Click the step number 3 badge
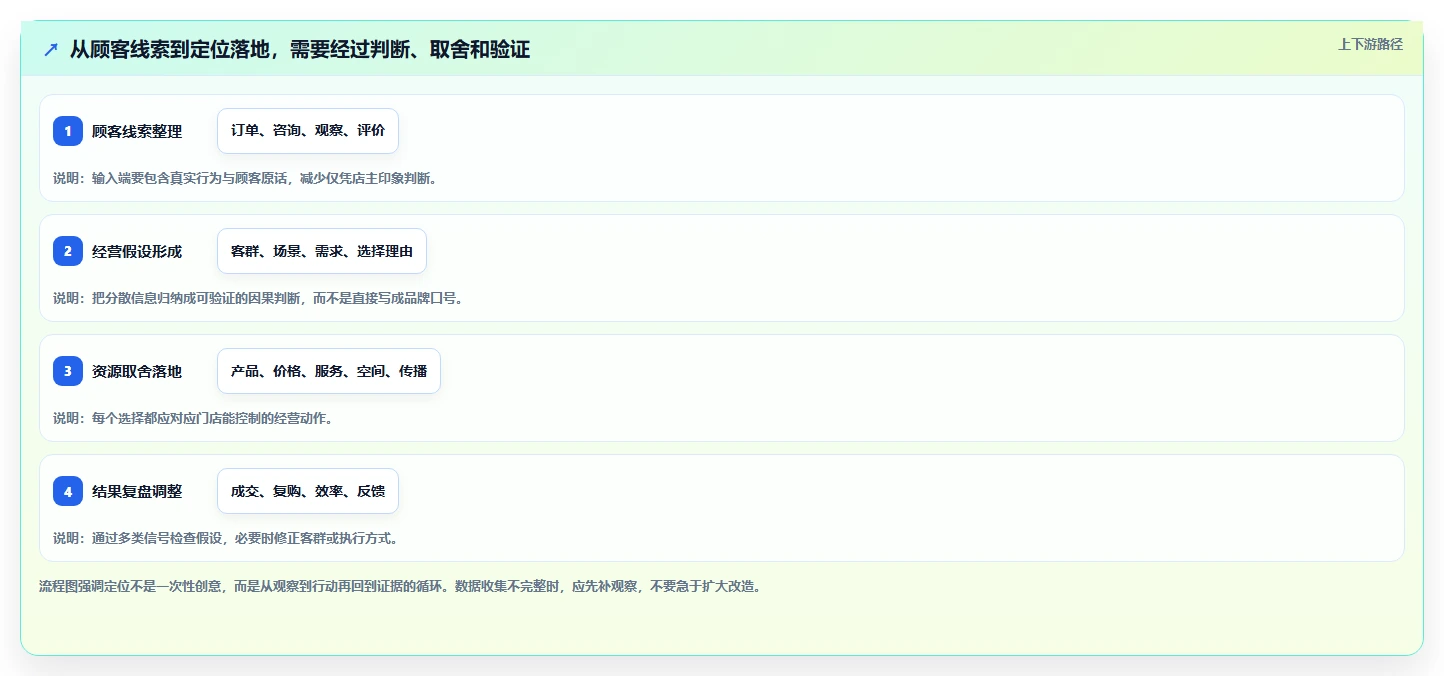This screenshot has height=676, width=1444. [x=68, y=371]
